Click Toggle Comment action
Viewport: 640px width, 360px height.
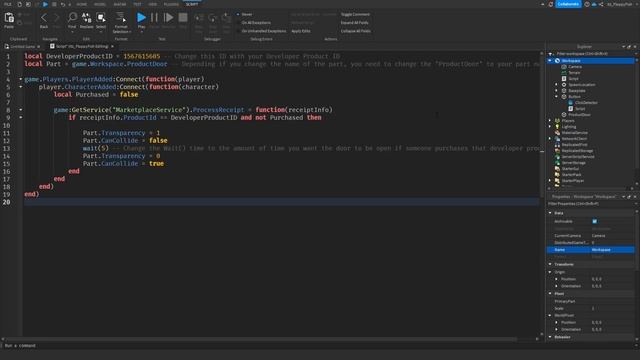[355, 14]
